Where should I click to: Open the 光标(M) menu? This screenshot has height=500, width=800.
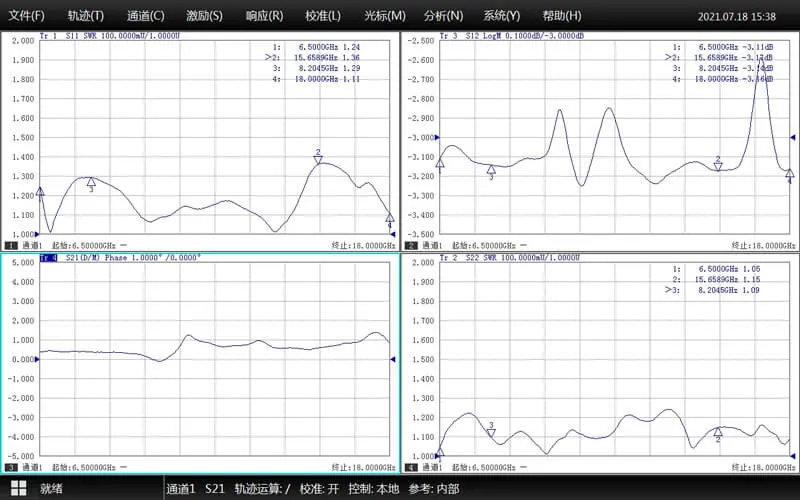[x=385, y=16]
